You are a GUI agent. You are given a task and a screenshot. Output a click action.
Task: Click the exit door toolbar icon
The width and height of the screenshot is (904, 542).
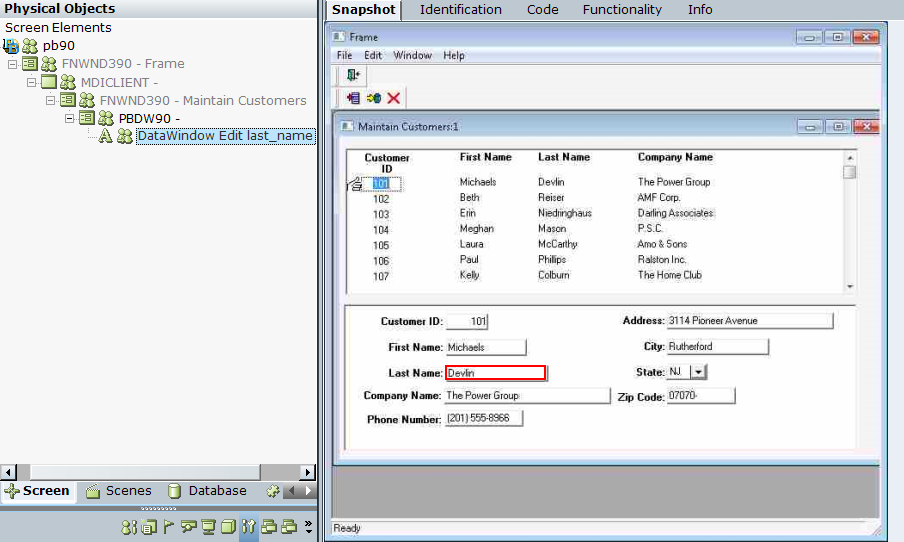click(x=353, y=75)
